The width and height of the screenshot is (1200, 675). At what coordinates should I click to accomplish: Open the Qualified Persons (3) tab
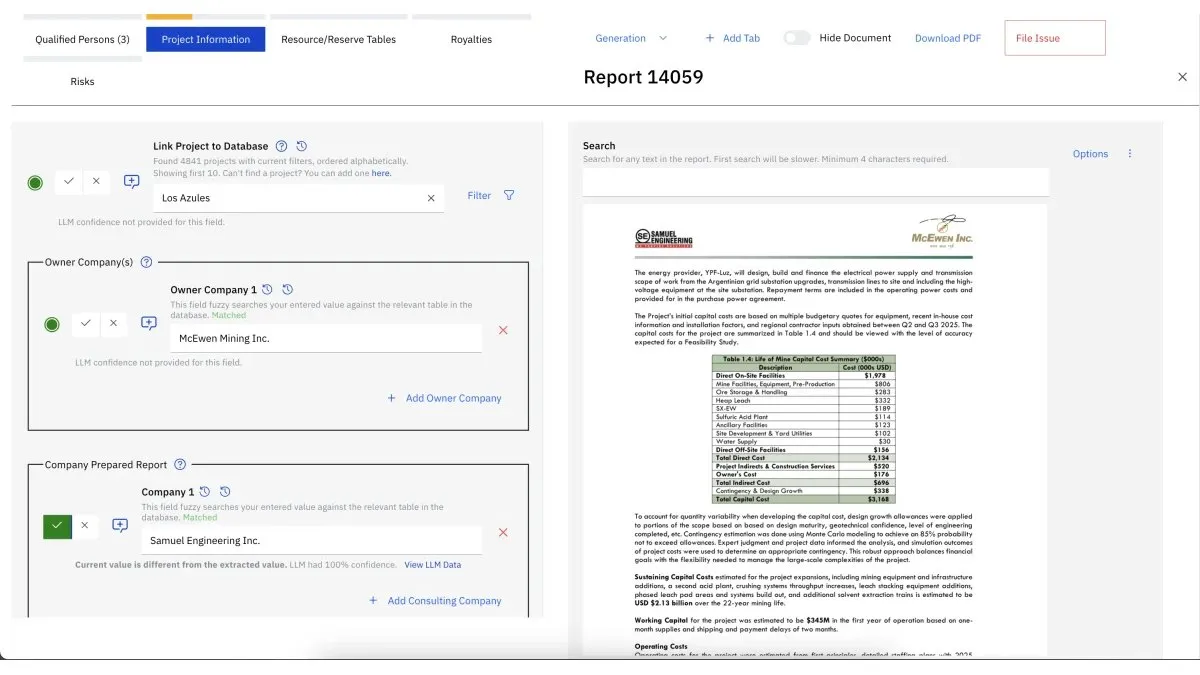[82, 40]
